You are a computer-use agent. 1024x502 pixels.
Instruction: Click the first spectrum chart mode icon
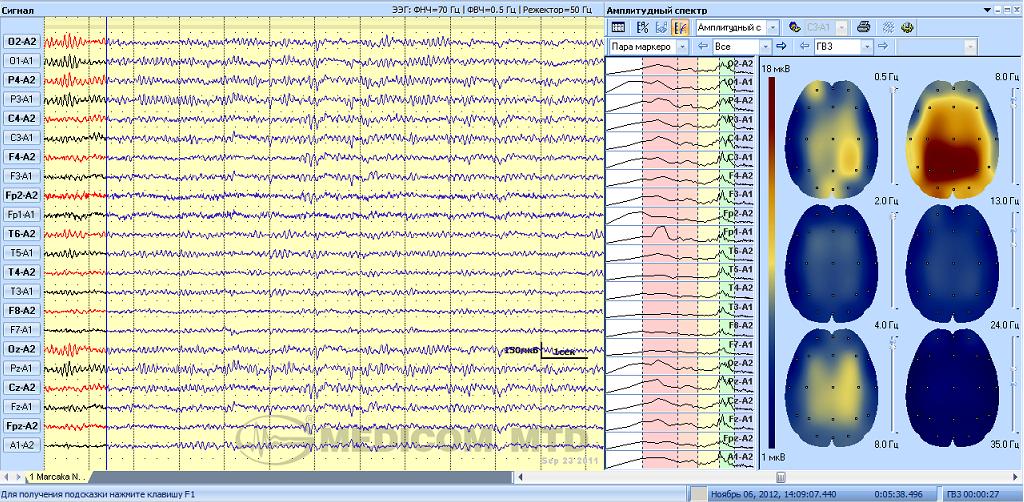[643, 27]
